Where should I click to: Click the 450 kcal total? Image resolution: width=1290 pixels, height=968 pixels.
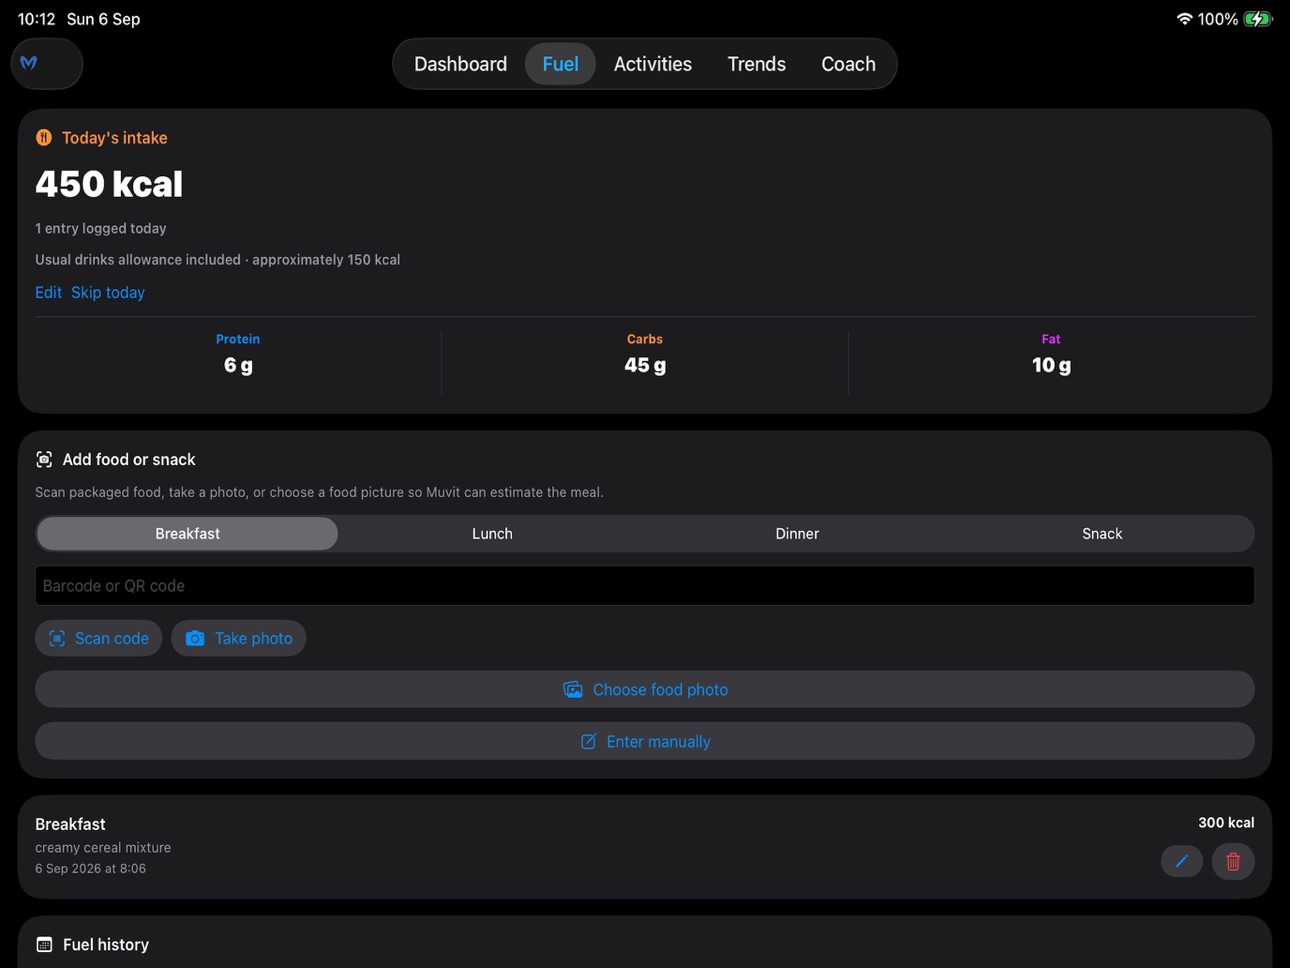(109, 184)
